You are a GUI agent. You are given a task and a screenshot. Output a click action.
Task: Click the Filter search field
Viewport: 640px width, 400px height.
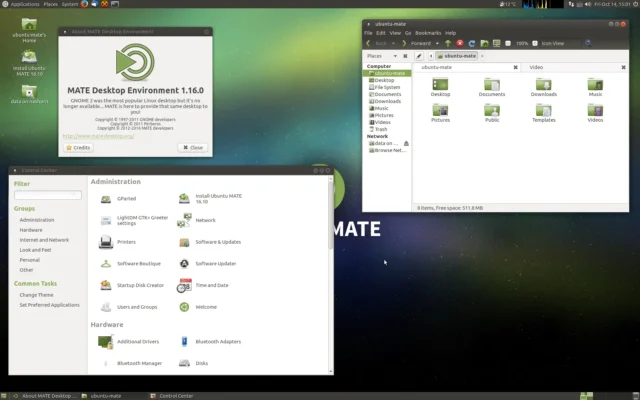[48, 195]
